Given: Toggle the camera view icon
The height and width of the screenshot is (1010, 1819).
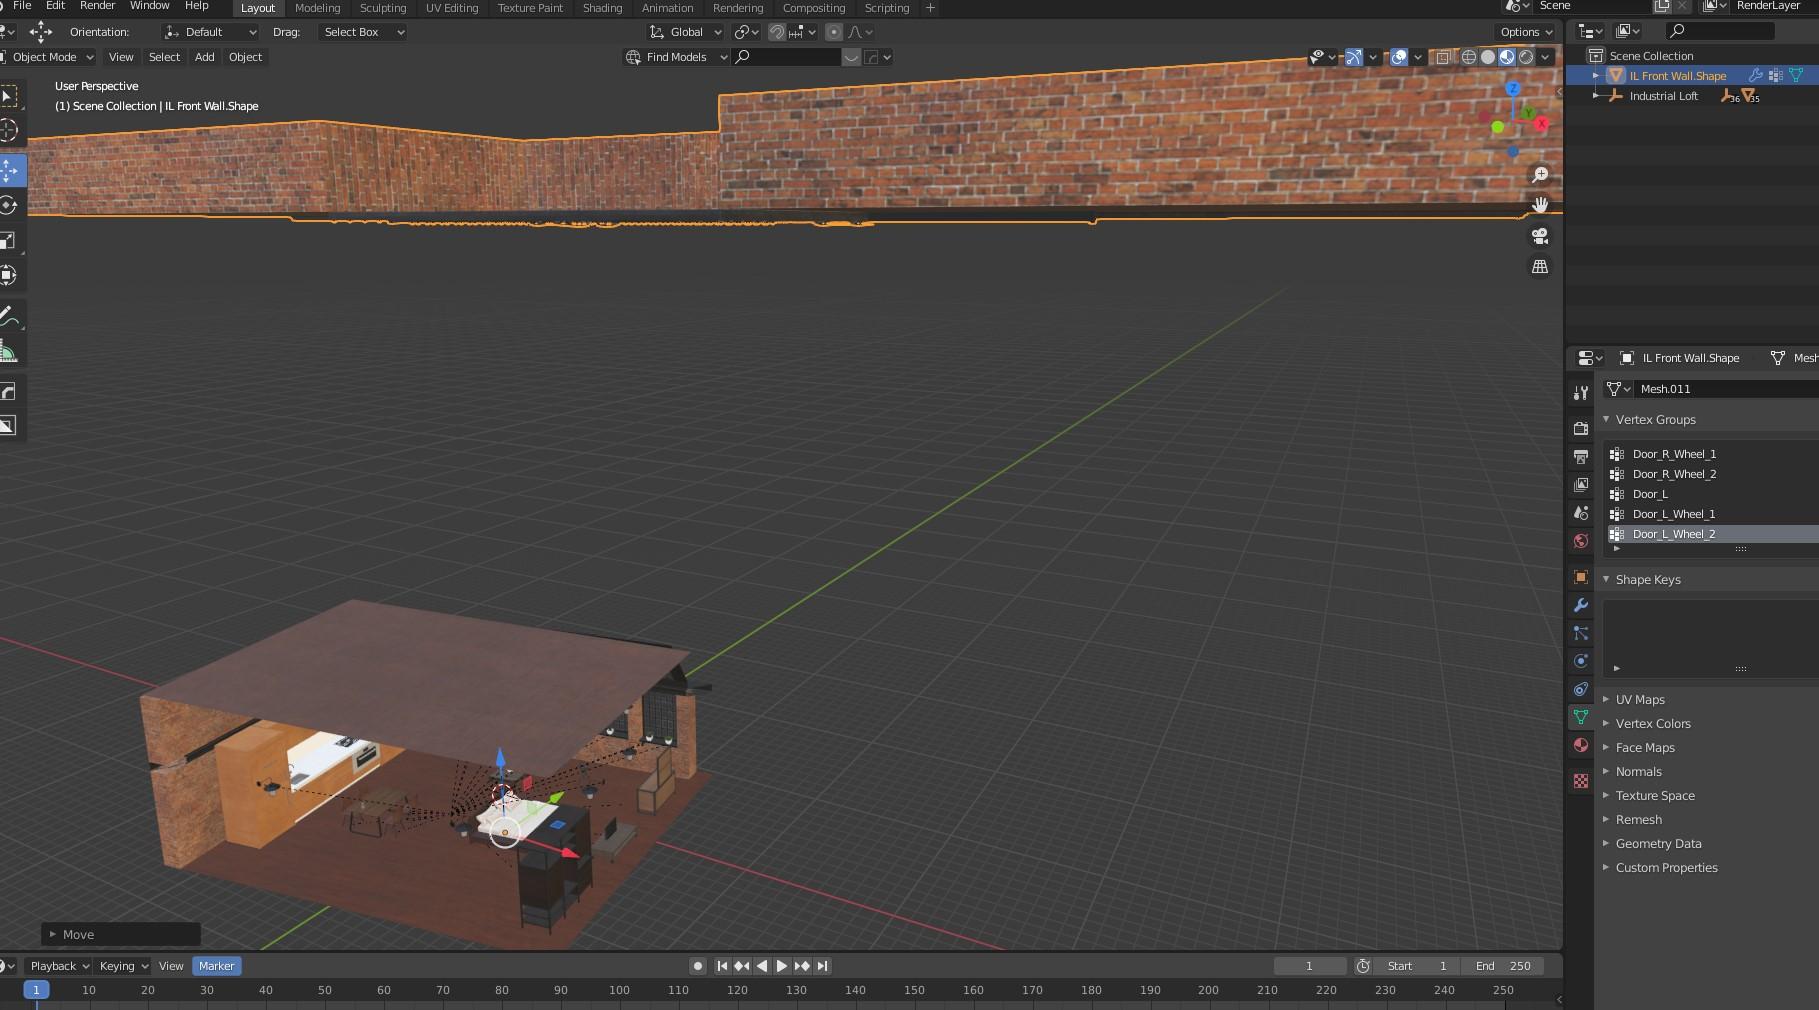Looking at the screenshot, I should (x=1540, y=236).
